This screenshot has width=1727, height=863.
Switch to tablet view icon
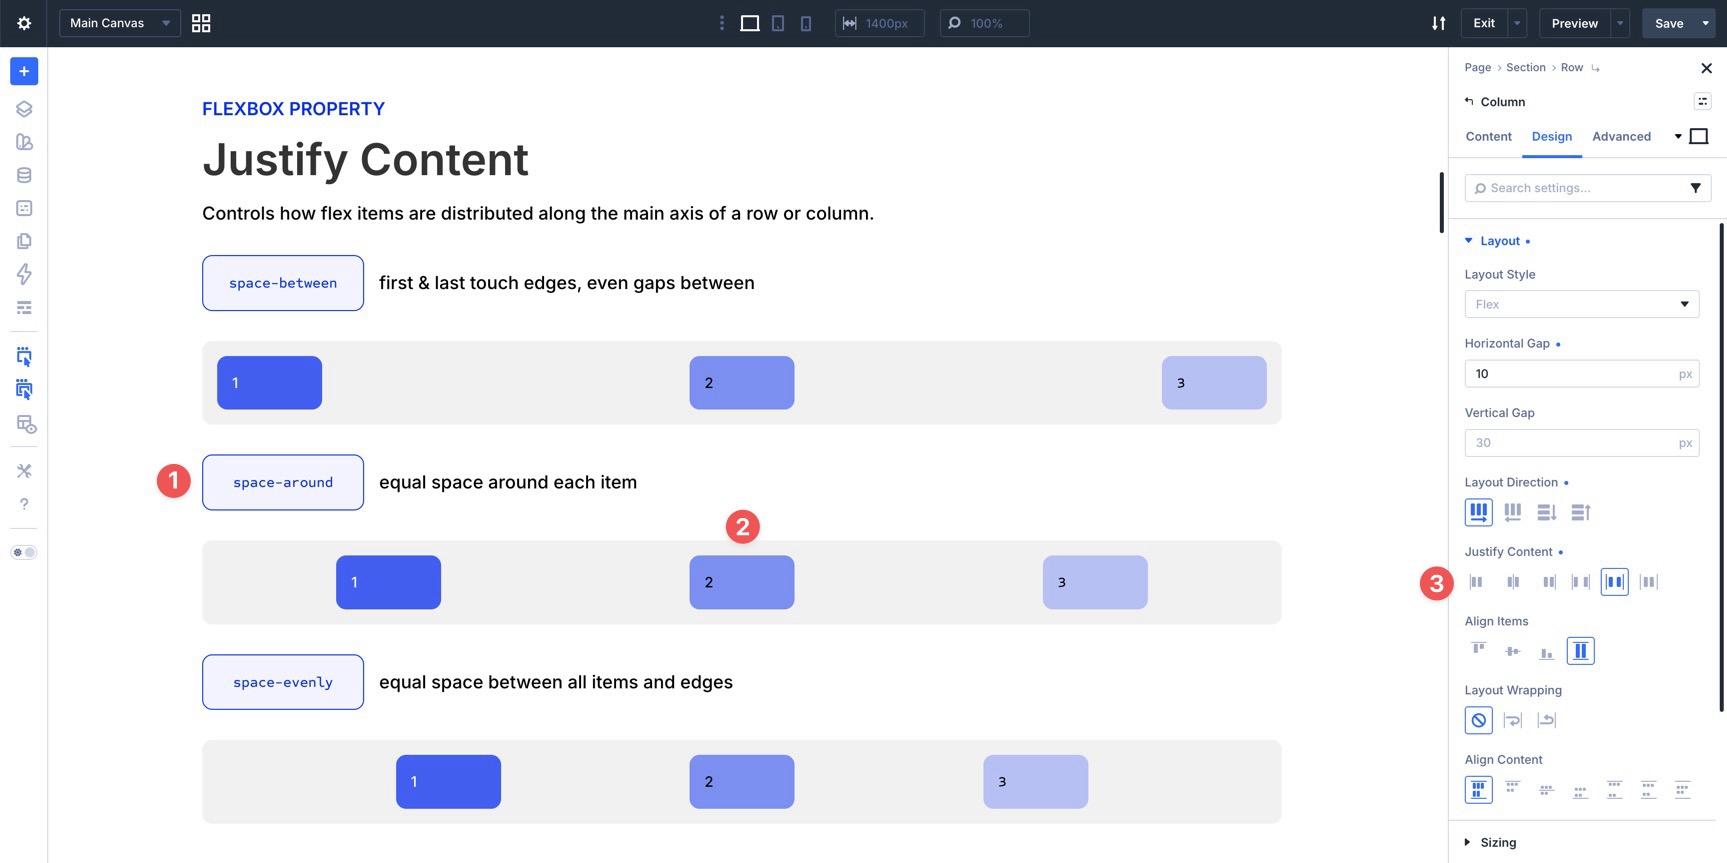(x=778, y=23)
